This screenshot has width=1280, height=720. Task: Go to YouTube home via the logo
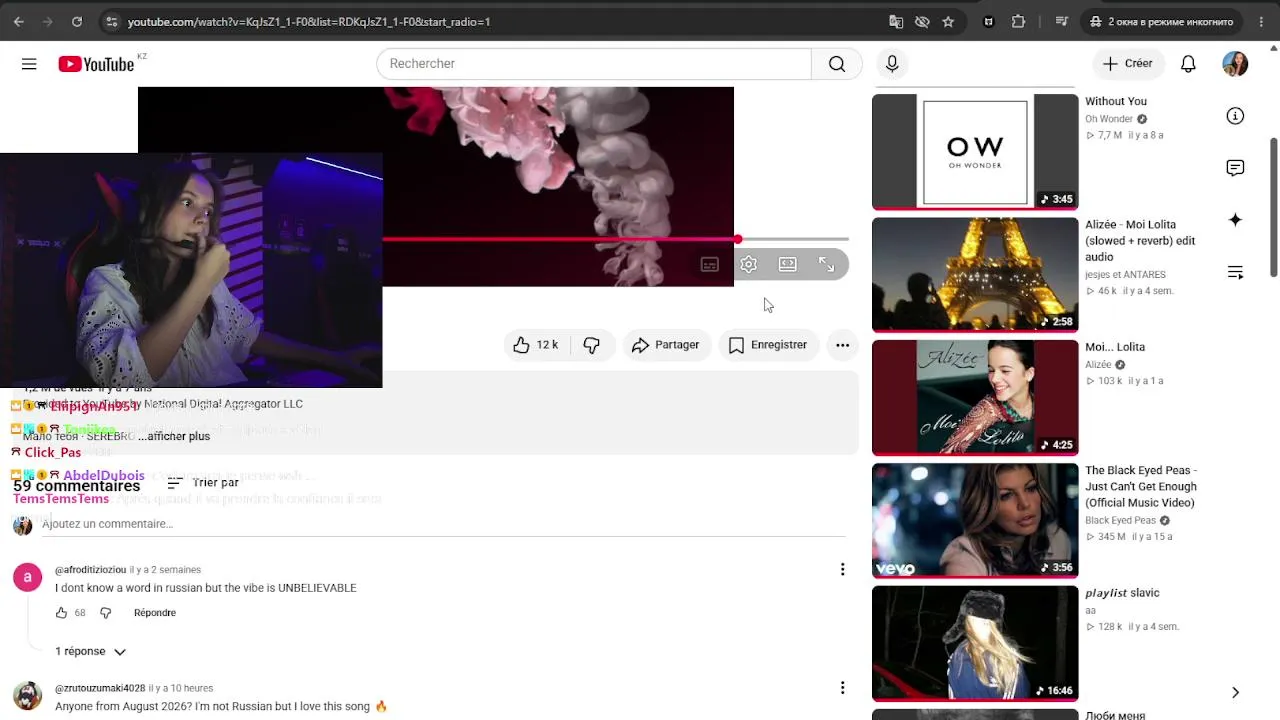tap(96, 64)
